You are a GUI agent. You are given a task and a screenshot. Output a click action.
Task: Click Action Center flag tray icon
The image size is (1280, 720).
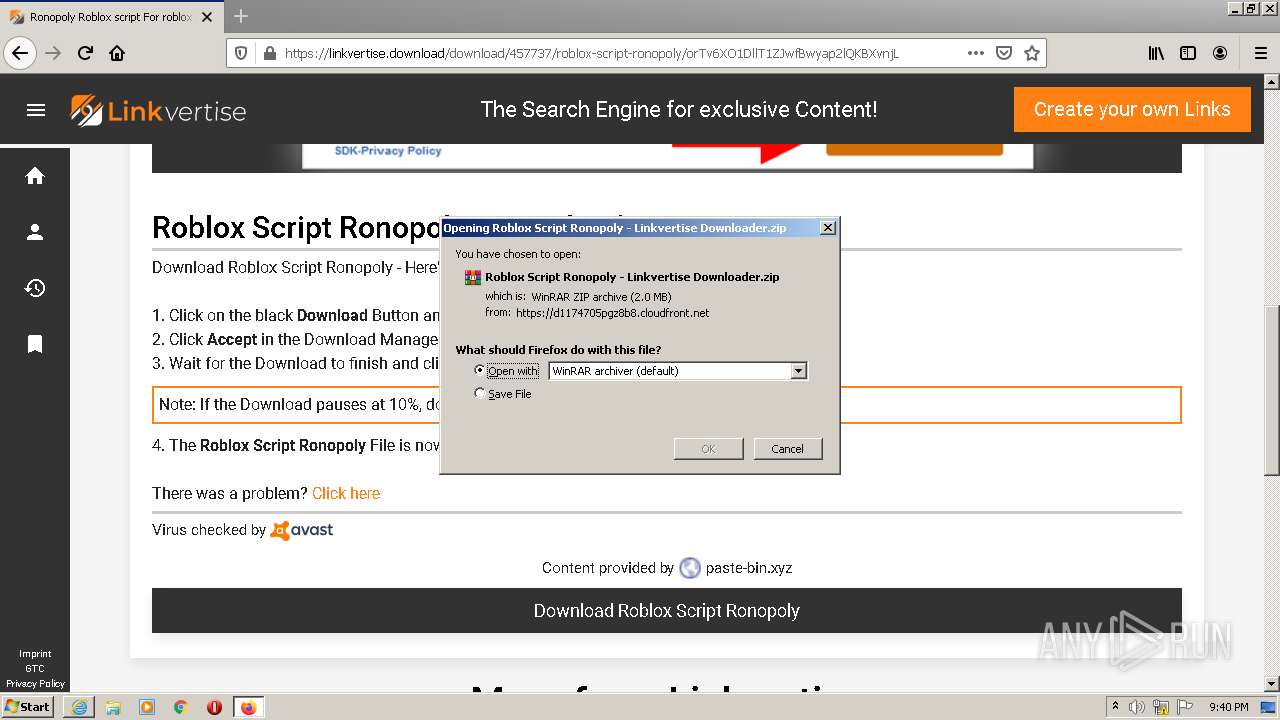[1183, 707]
